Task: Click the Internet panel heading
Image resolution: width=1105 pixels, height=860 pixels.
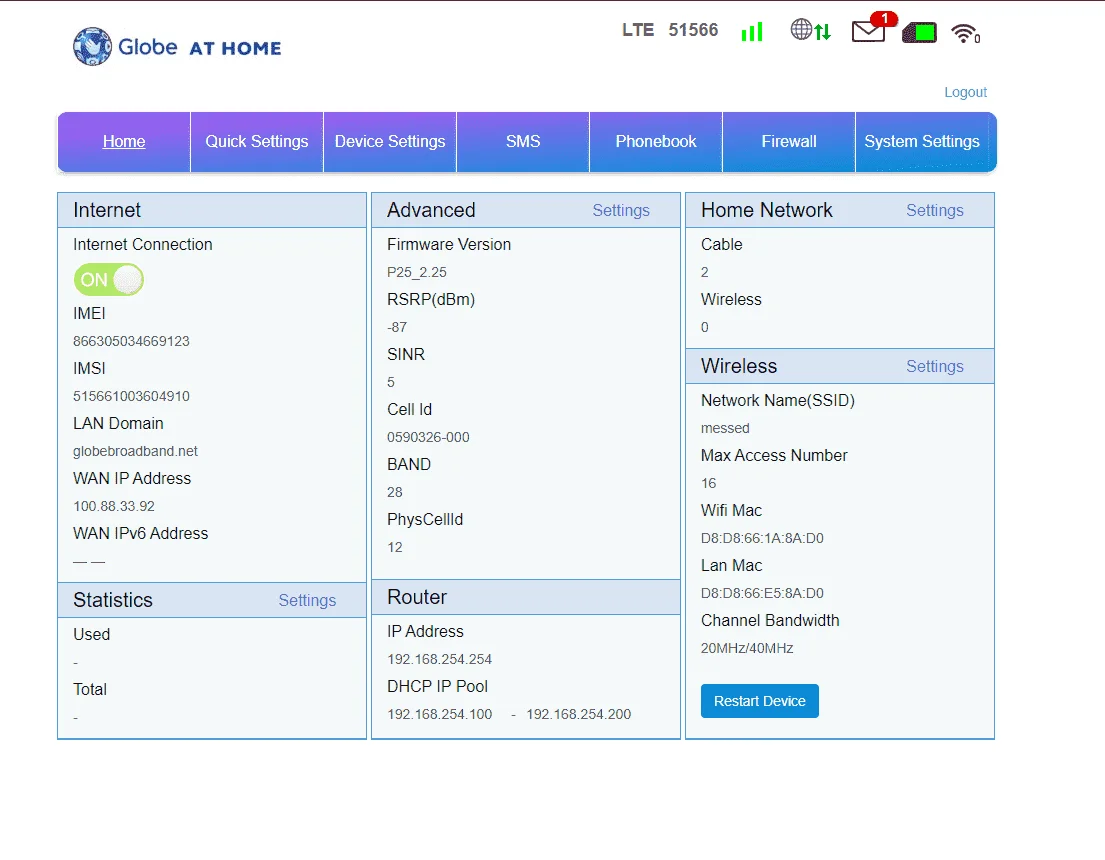Action: [107, 210]
